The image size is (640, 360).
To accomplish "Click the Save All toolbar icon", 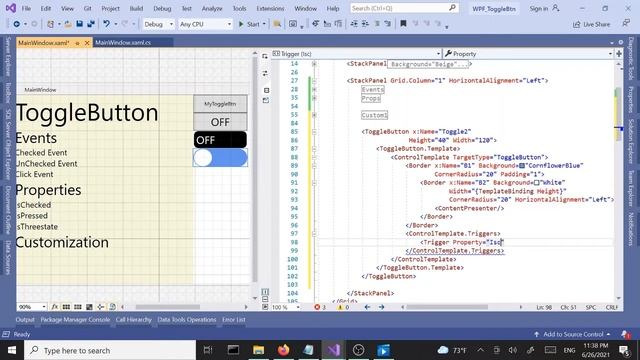I will pos(91,24).
